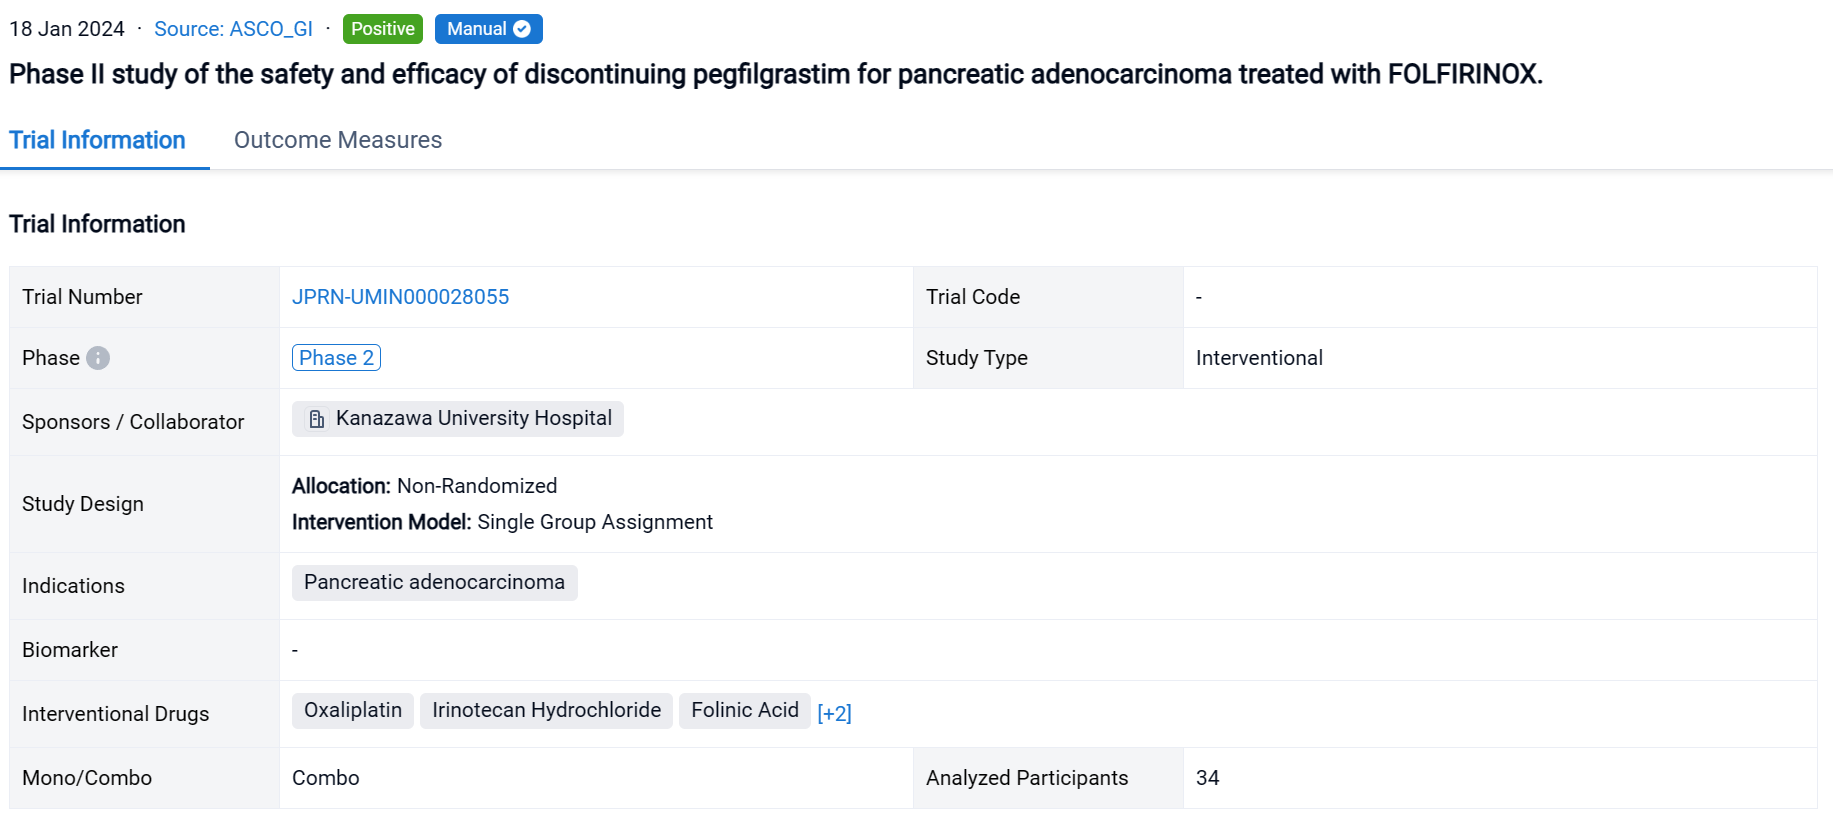
Task: Click the Irinotecan Hydrochloride drug tag
Action: [546, 710]
